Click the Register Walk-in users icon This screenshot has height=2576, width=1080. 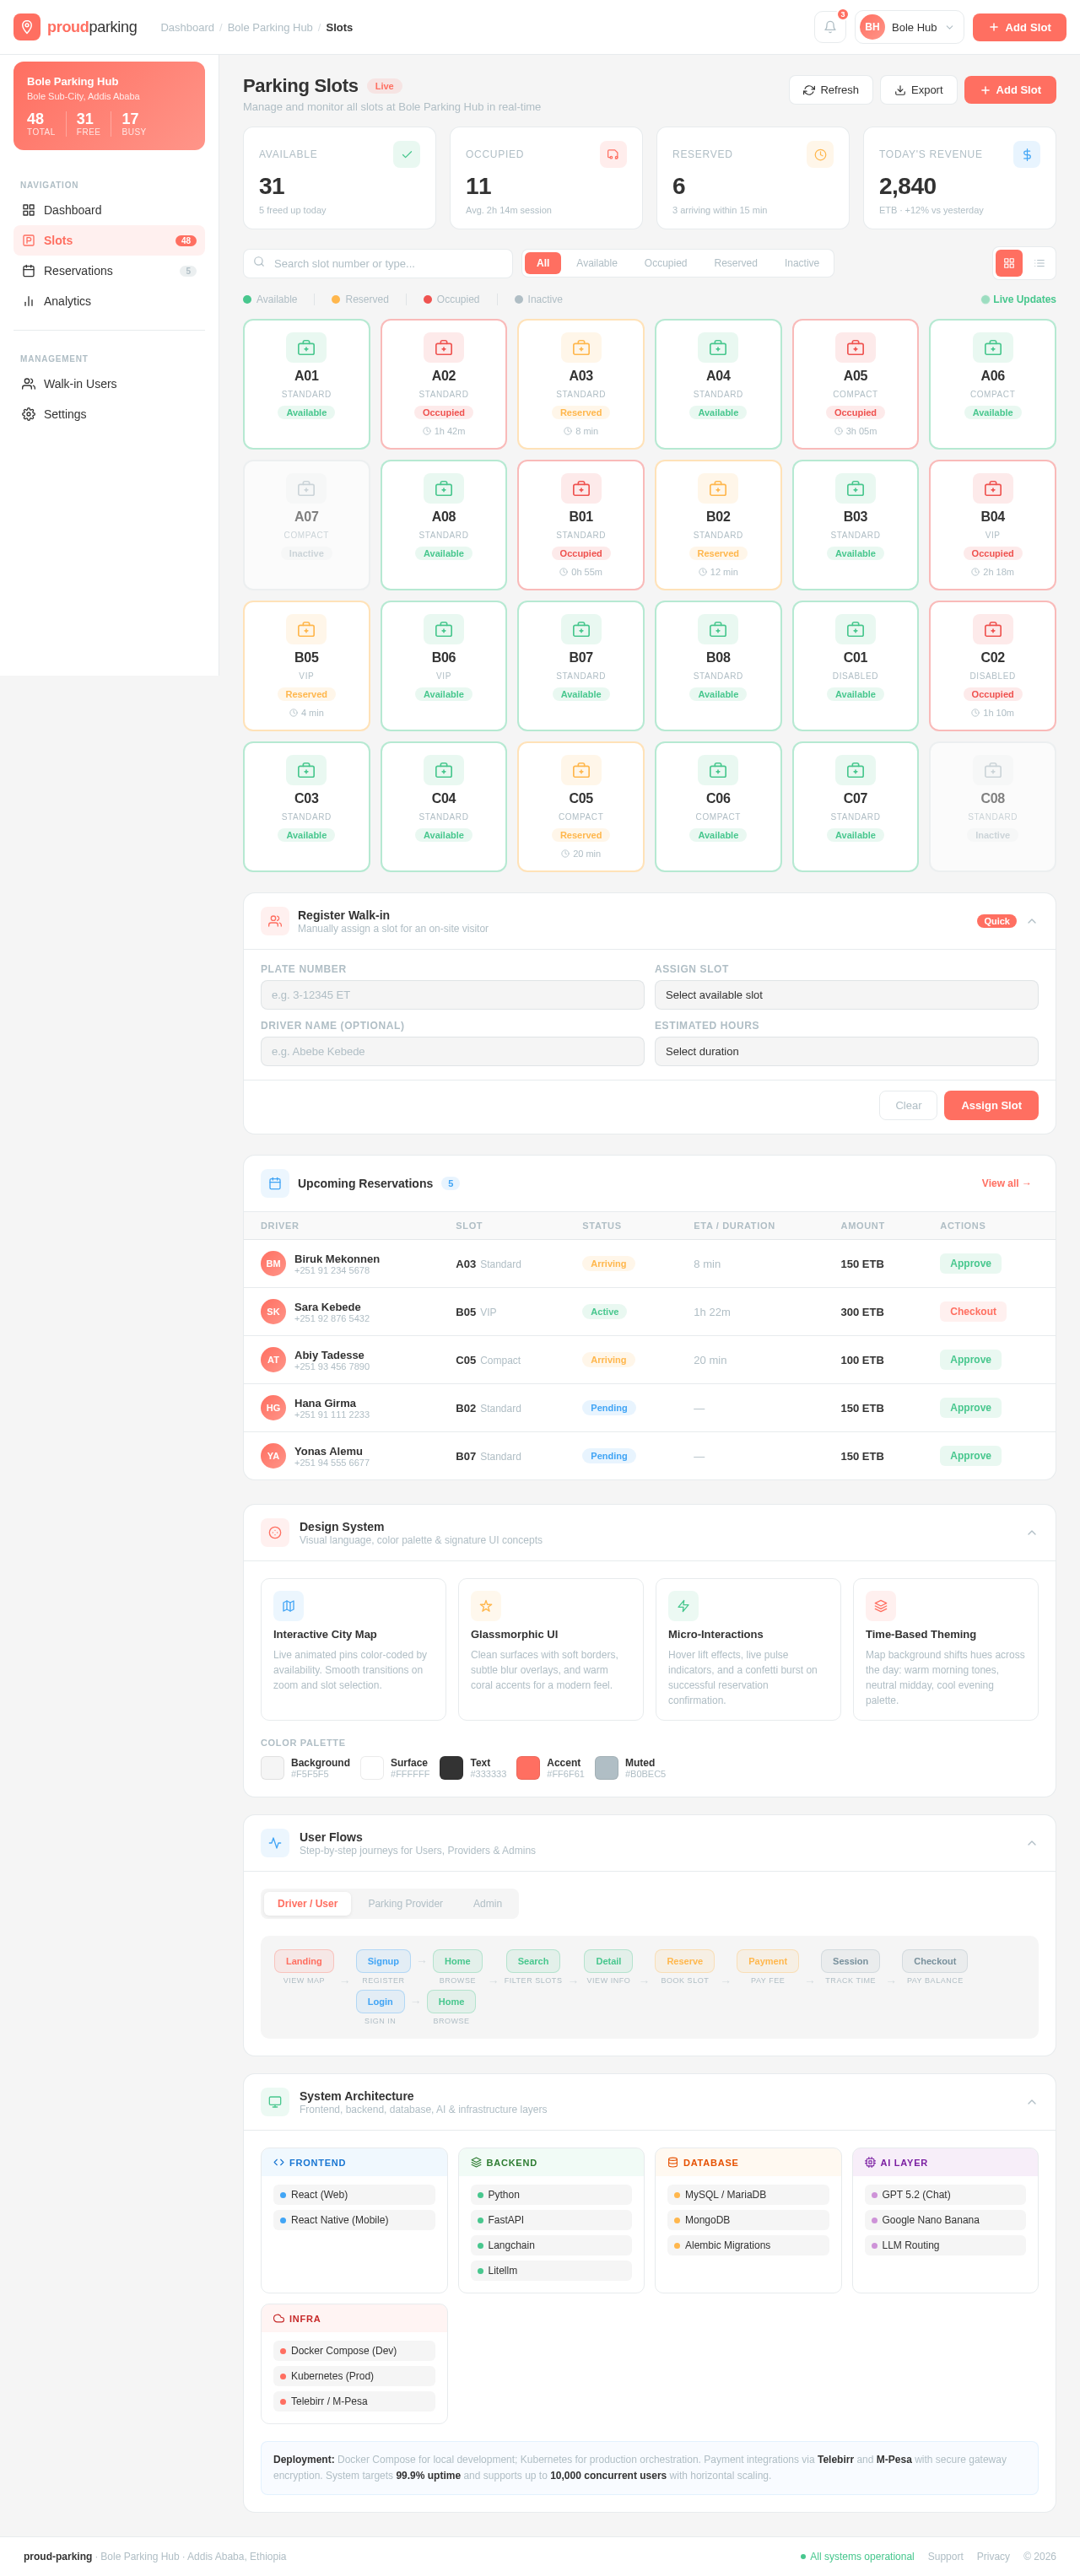pyautogui.click(x=275, y=921)
